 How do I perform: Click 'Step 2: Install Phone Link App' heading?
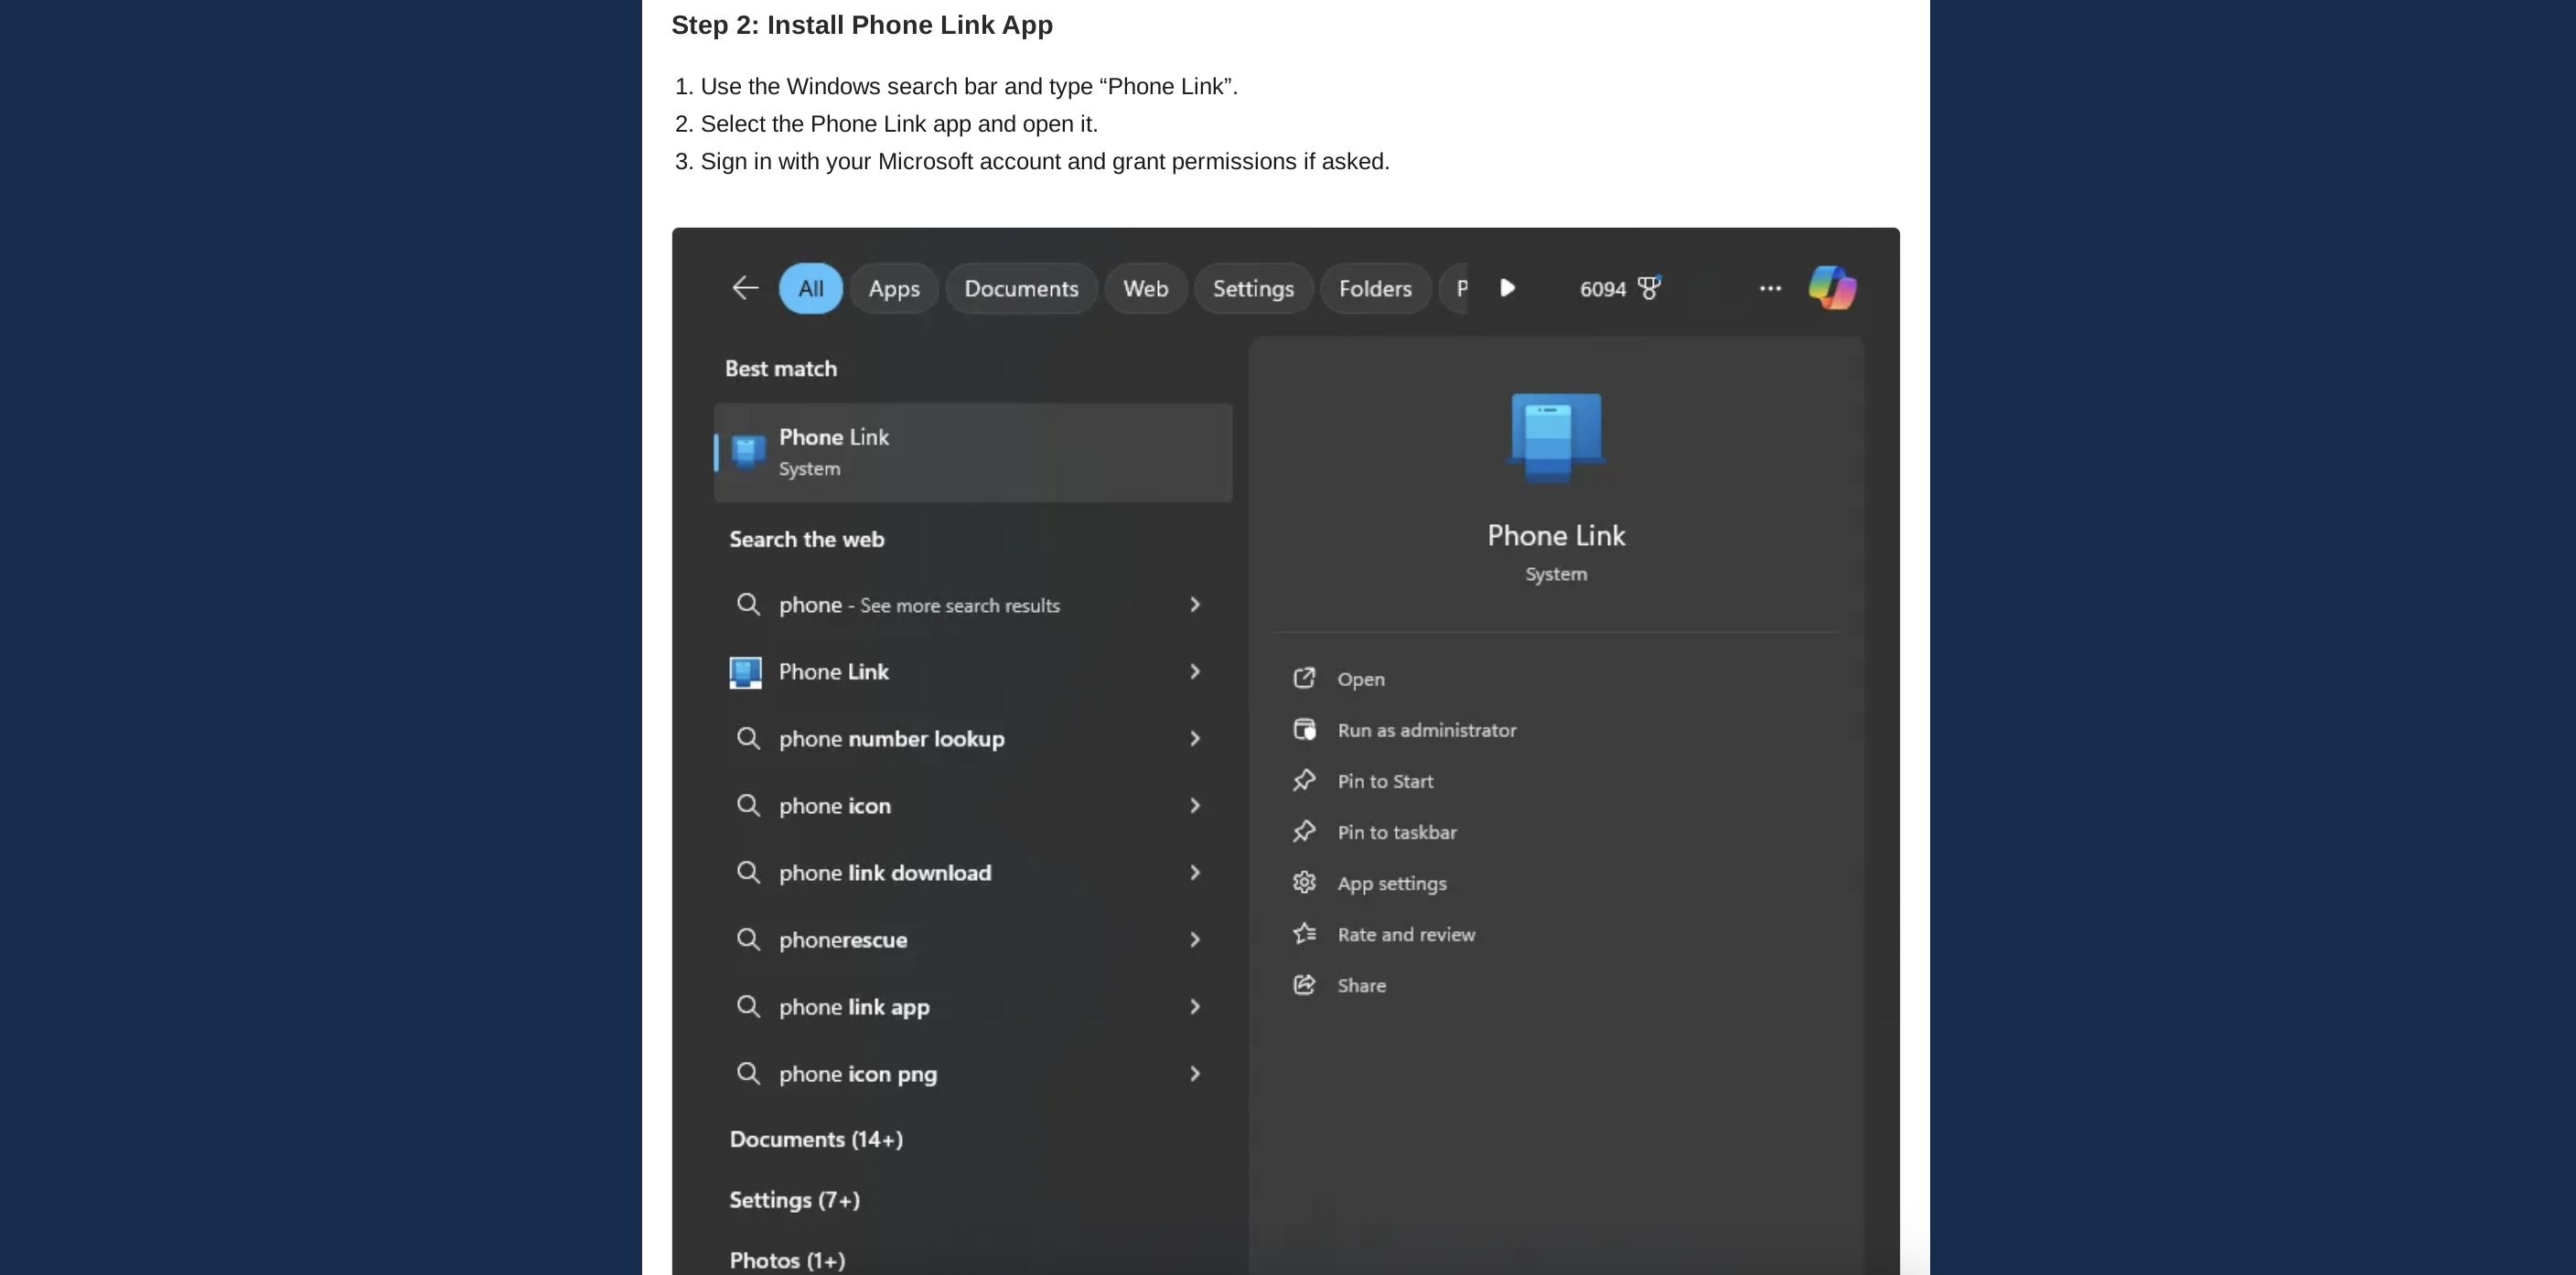coord(862,25)
